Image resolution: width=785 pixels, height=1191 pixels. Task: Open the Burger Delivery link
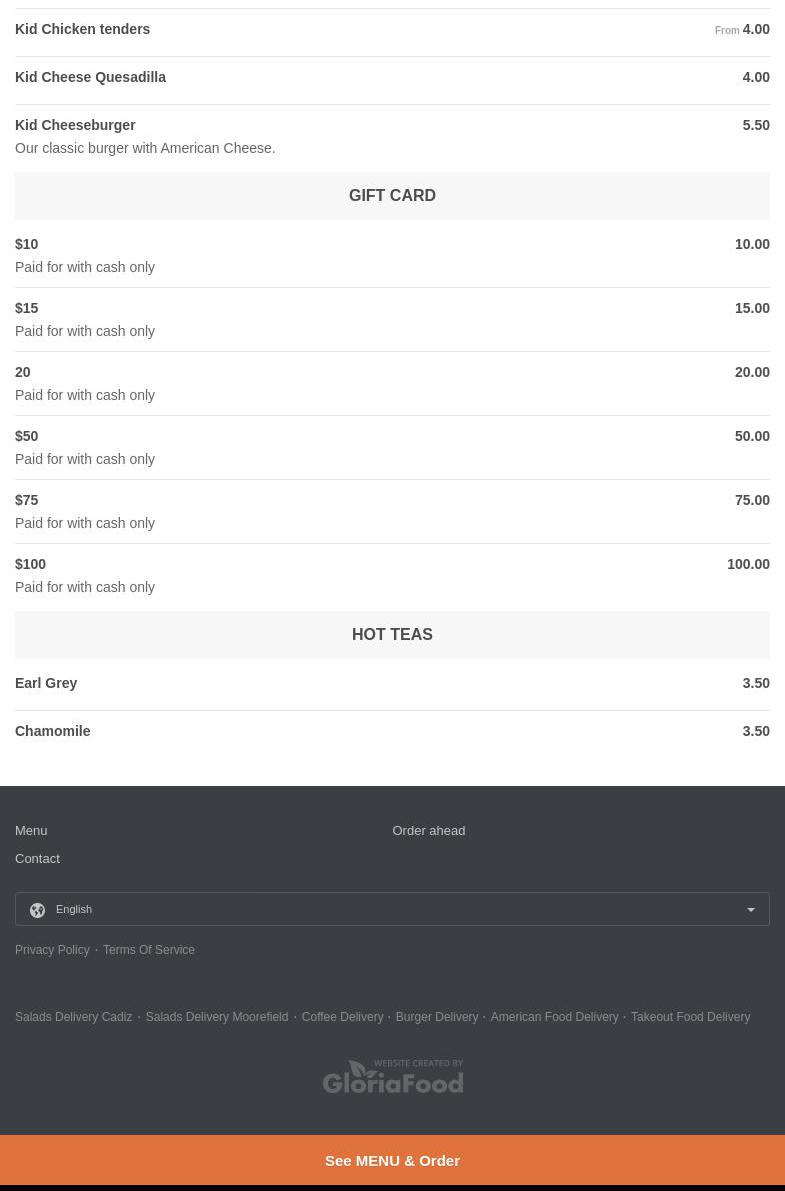point(436,1017)
